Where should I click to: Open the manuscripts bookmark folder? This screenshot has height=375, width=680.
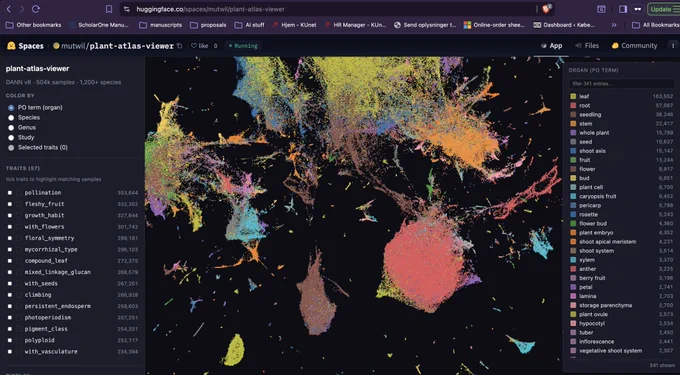coord(160,25)
